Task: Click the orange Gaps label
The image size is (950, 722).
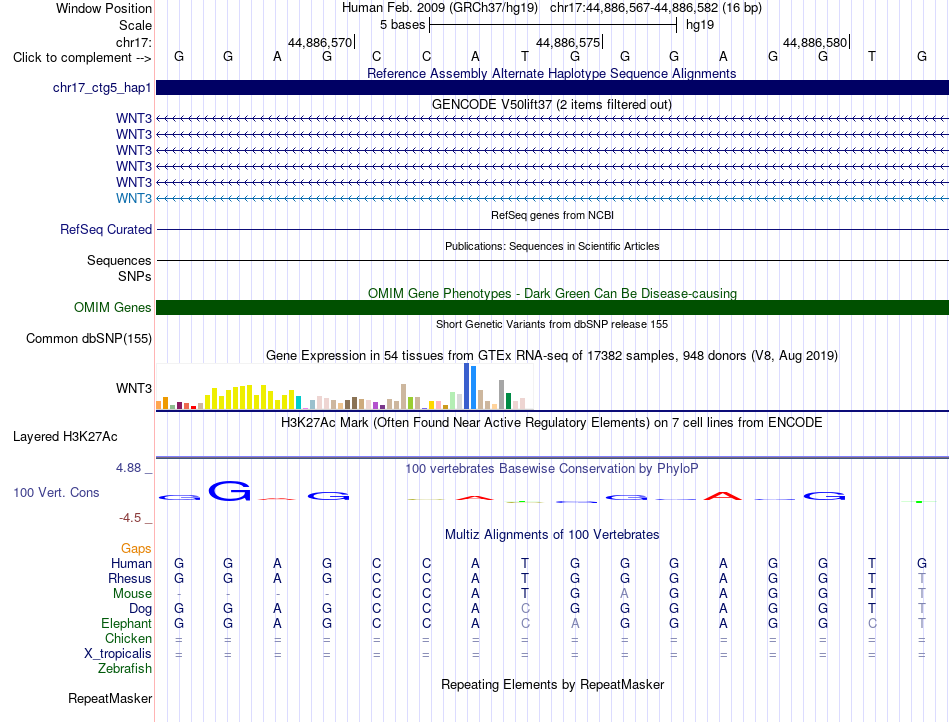Action: [136, 548]
